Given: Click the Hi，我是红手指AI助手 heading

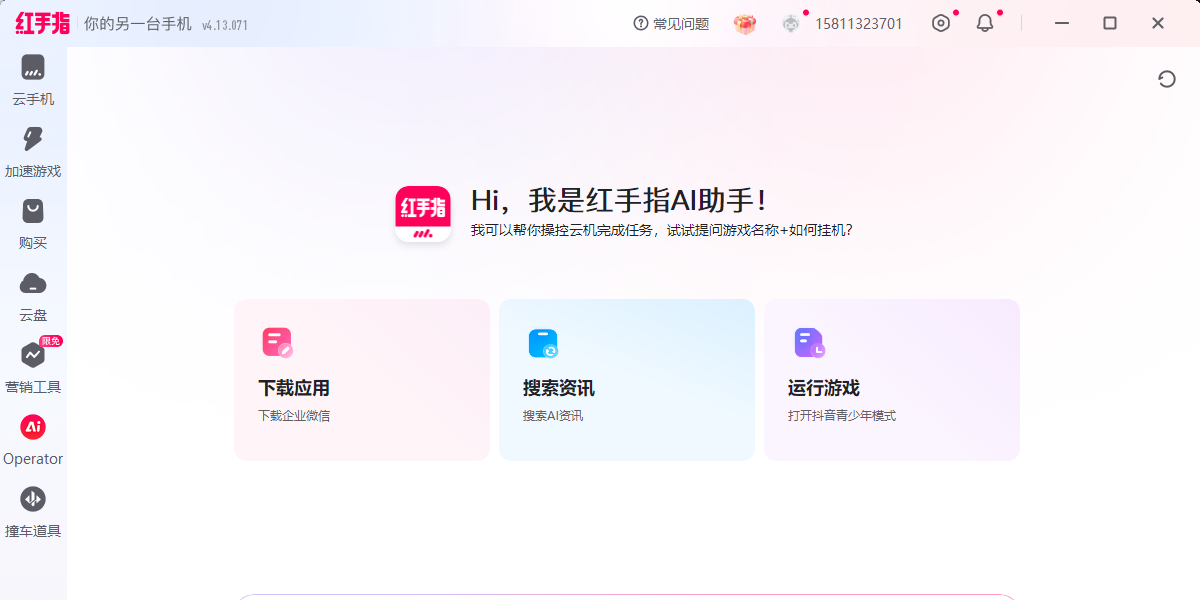Looking at the screenshot, I should (x=620, y=200).
